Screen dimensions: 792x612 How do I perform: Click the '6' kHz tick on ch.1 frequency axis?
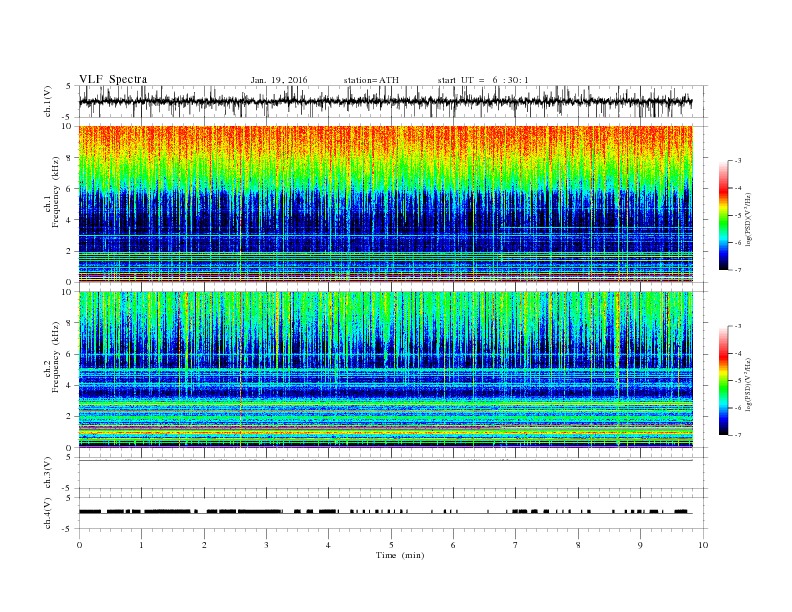click(69, 189)
